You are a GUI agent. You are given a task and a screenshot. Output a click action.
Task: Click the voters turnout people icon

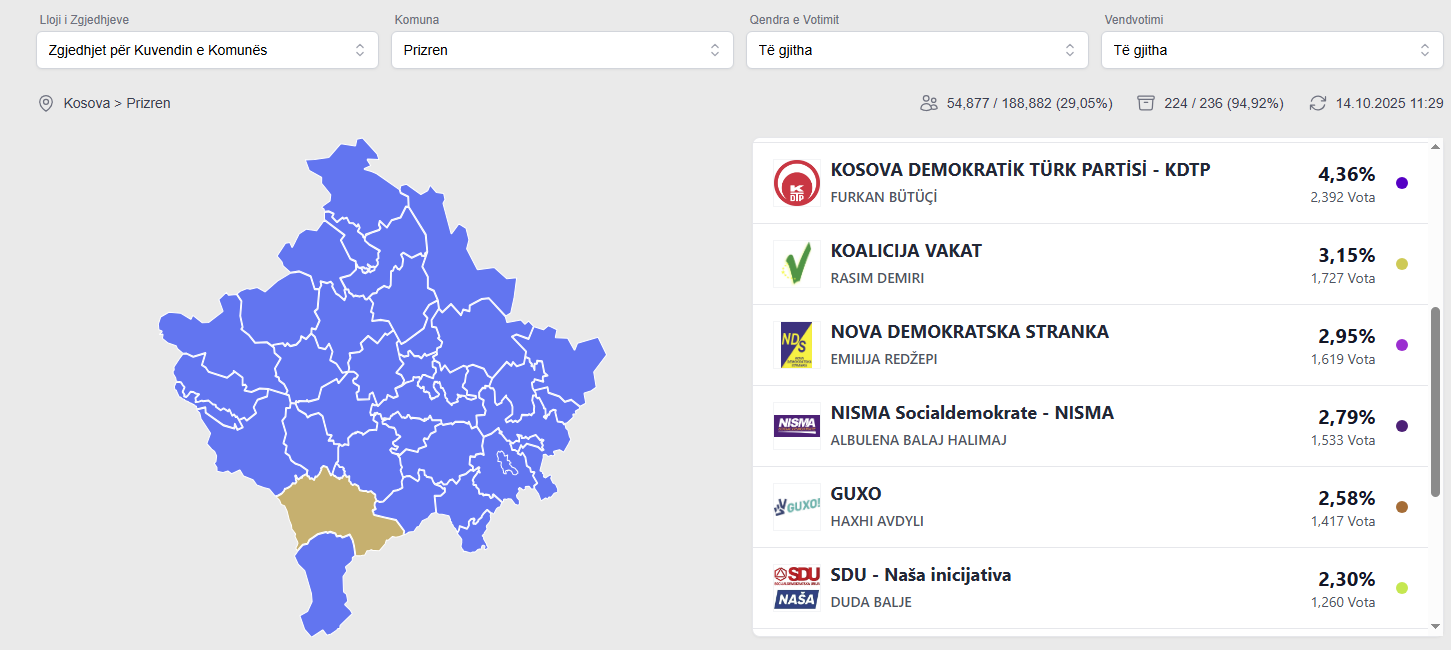coord(929,103)
